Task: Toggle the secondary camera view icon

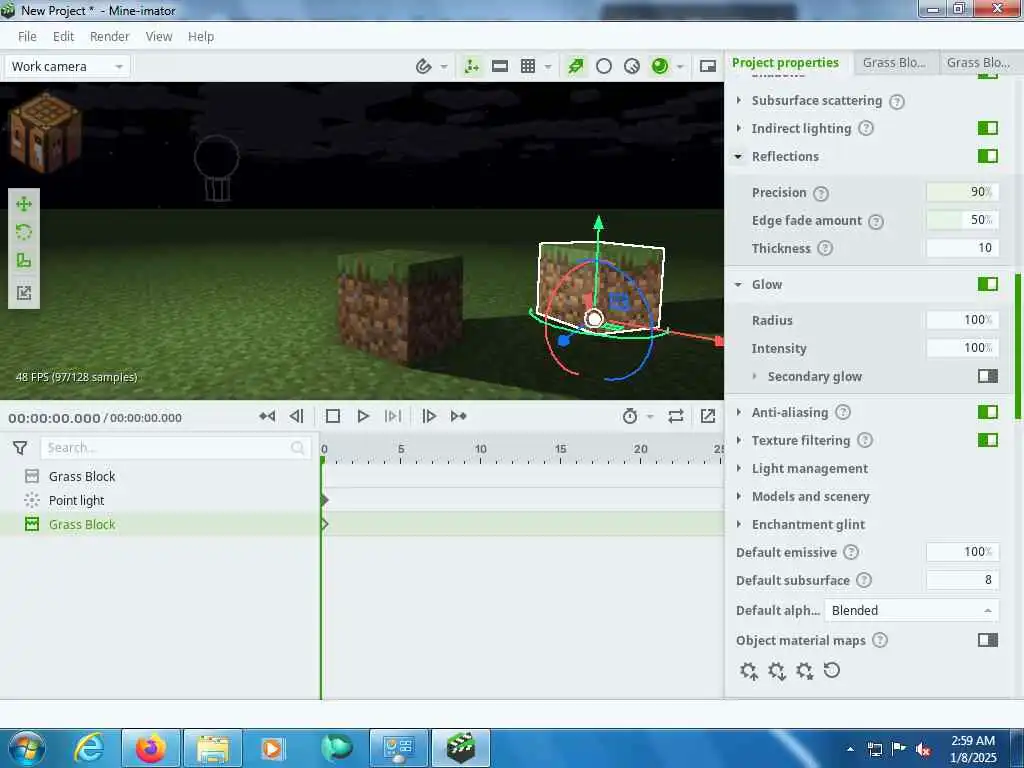Action: tap(708, 66)
